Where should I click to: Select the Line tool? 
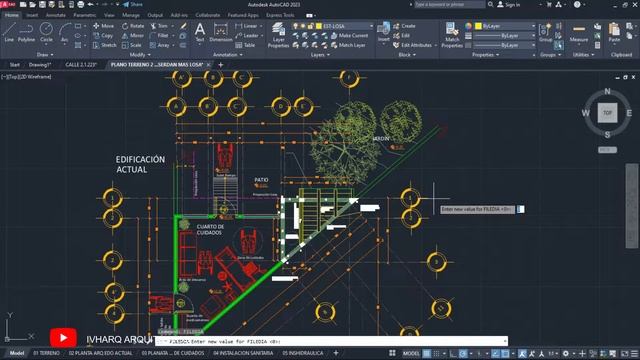(9, 33)
